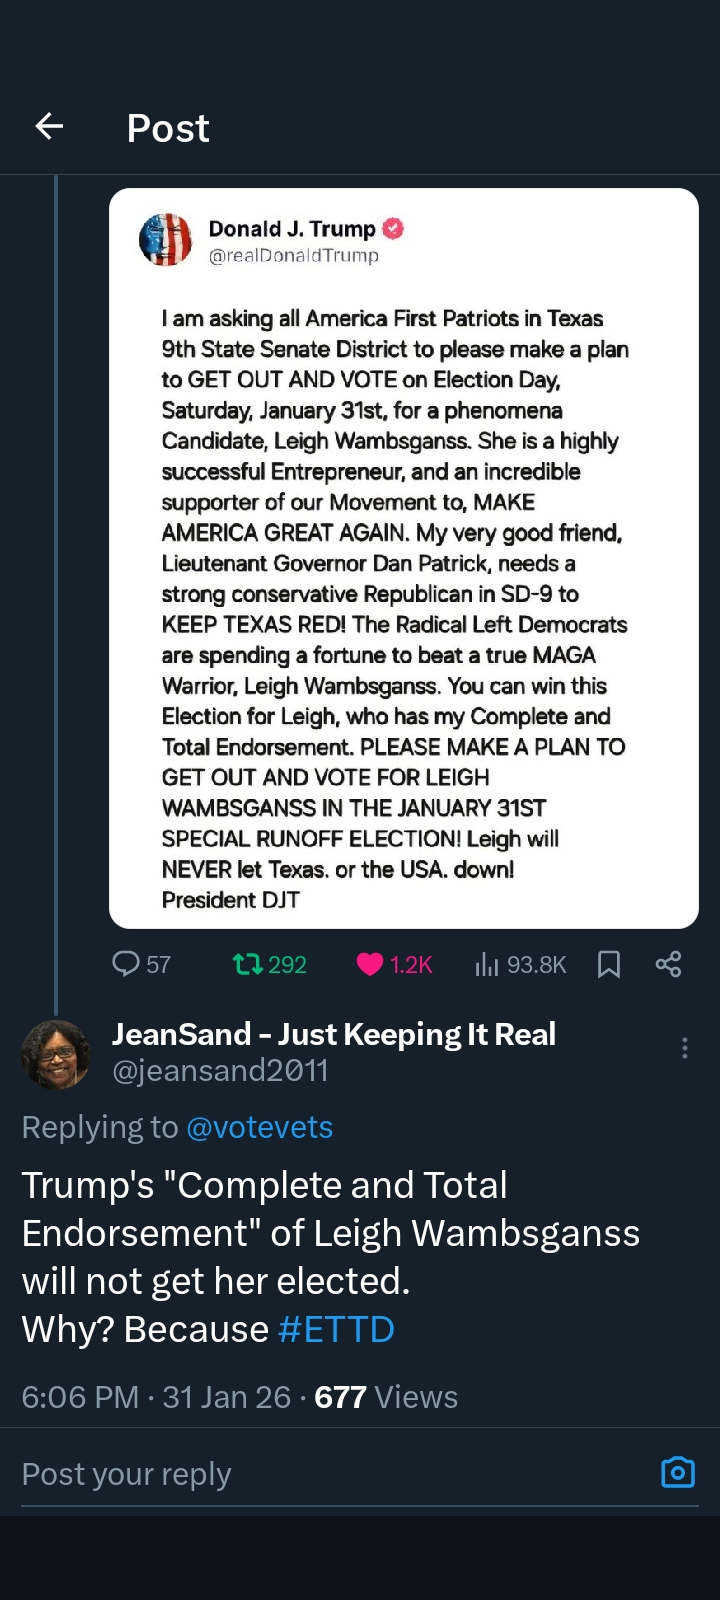
Task: Open replies via the comment icon
Action: coord(126,963)
